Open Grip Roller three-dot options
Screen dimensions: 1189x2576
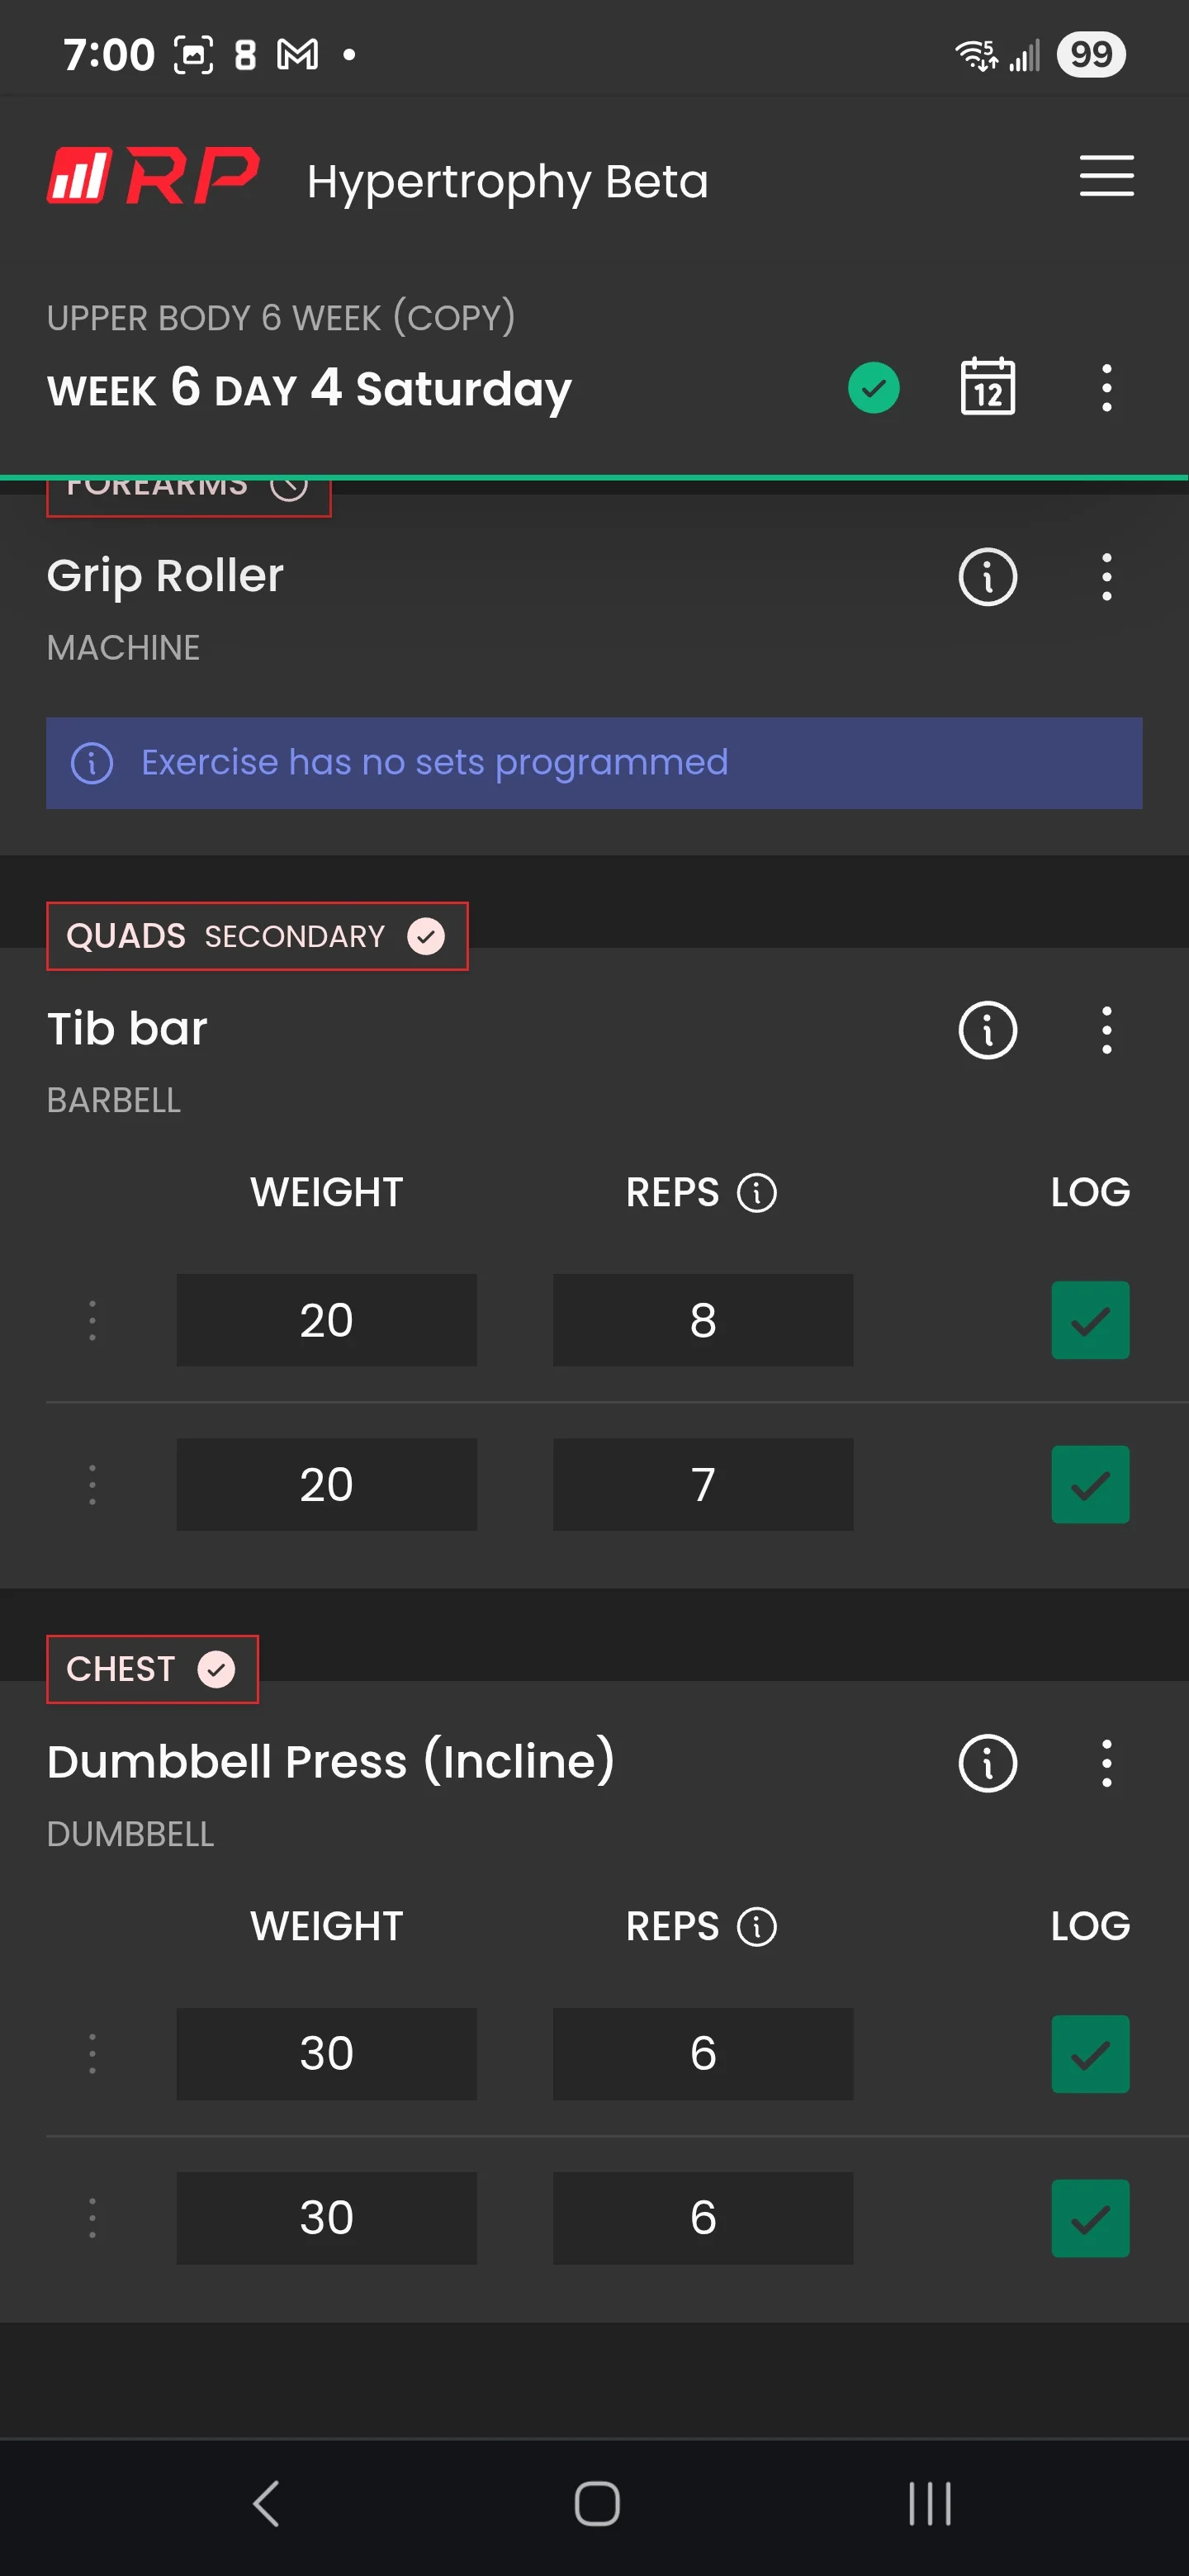(x=1106, y=577)
